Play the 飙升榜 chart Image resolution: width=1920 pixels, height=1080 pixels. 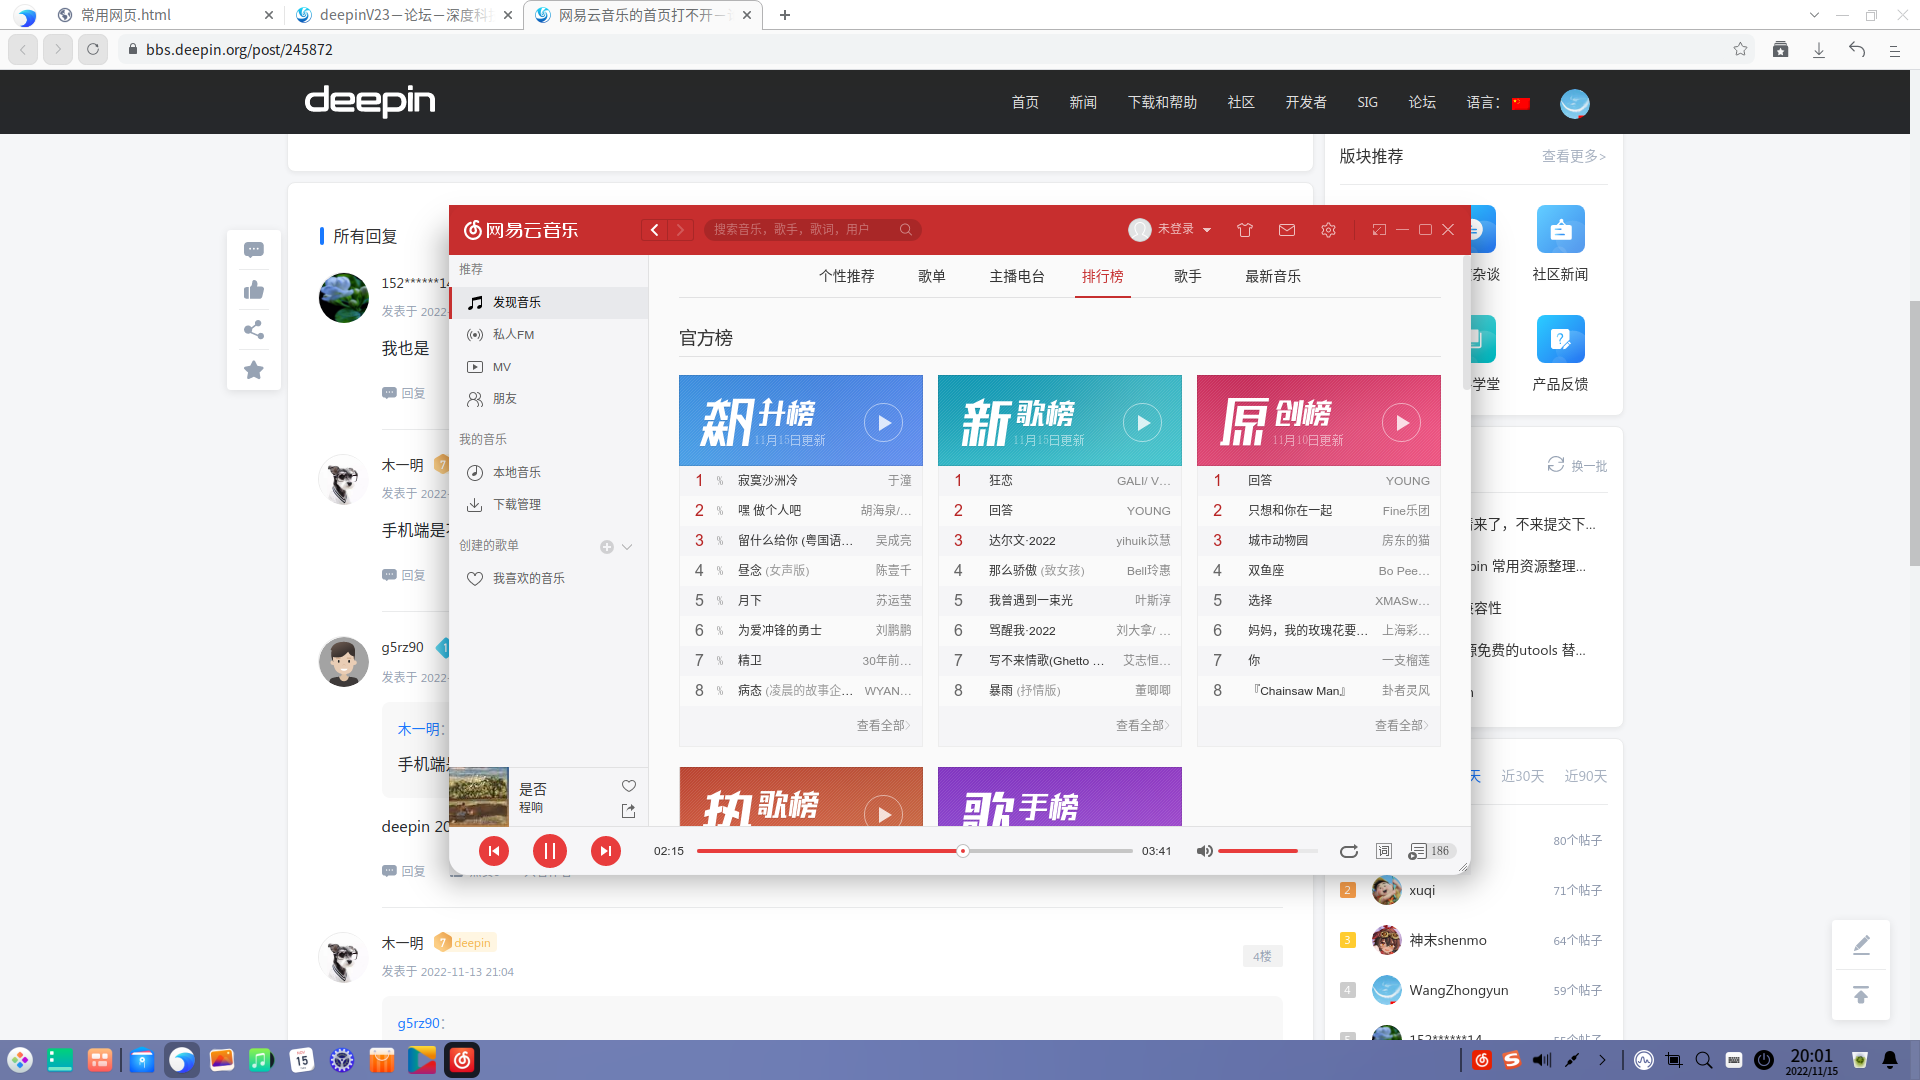click(884, 422)
